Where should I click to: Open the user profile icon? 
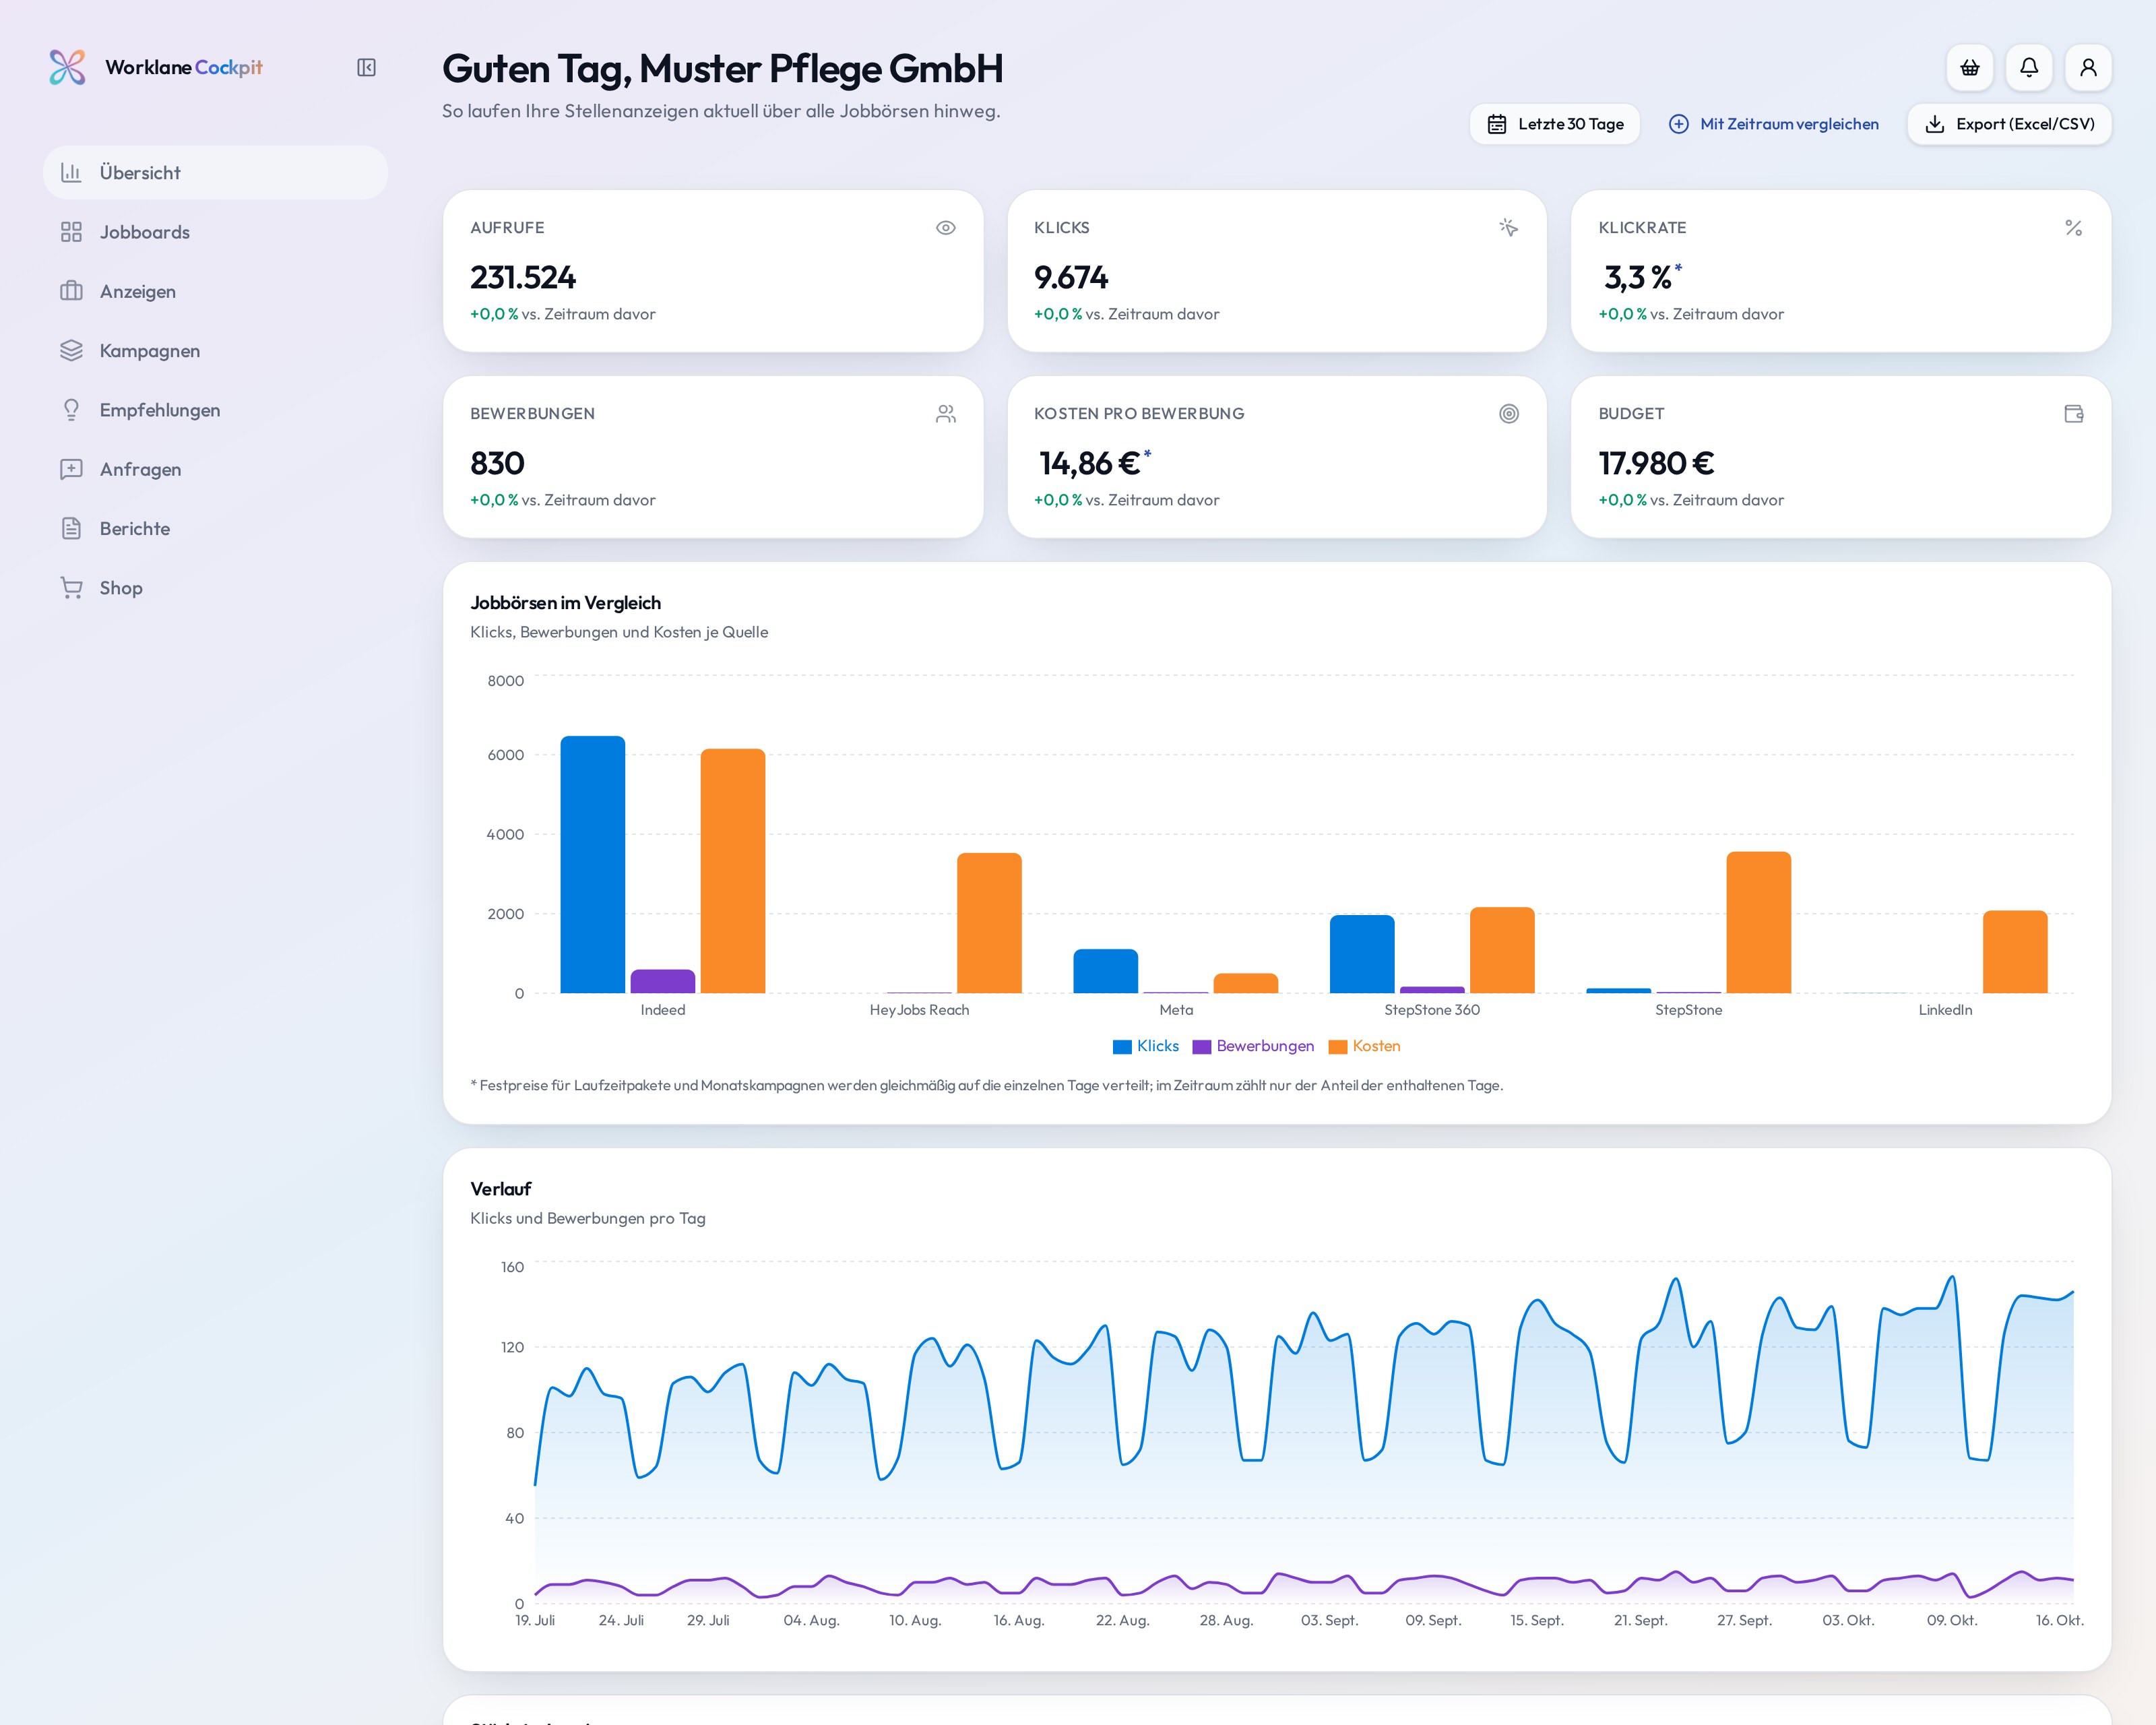(x=2088, y=67)
